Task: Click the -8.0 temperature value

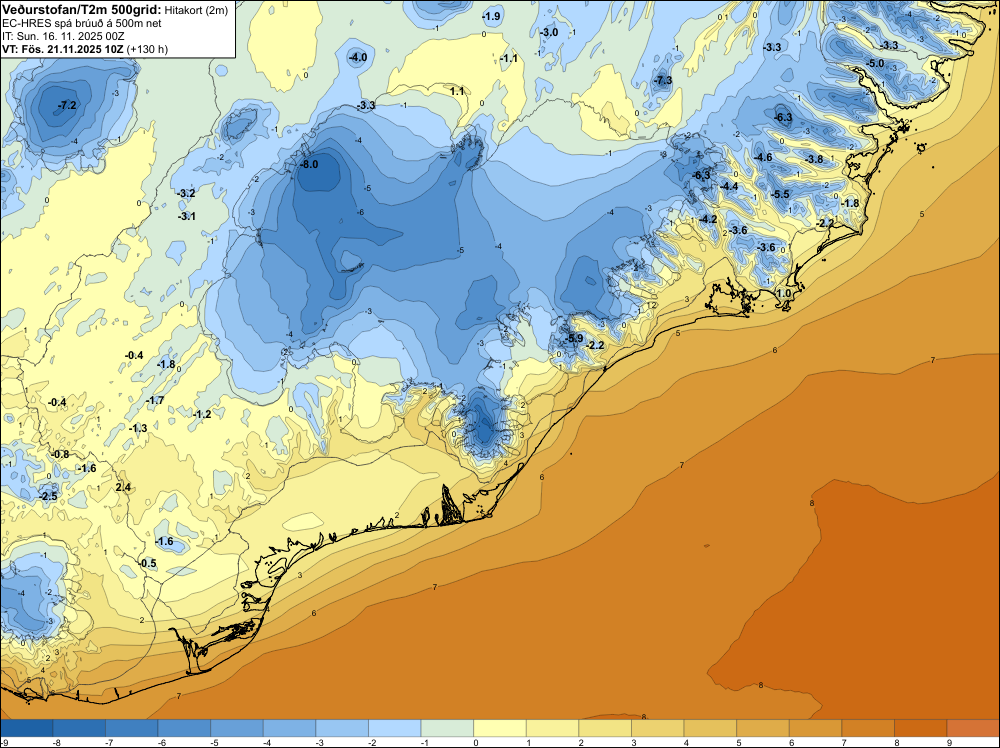Action: click(x=309, y=164)
